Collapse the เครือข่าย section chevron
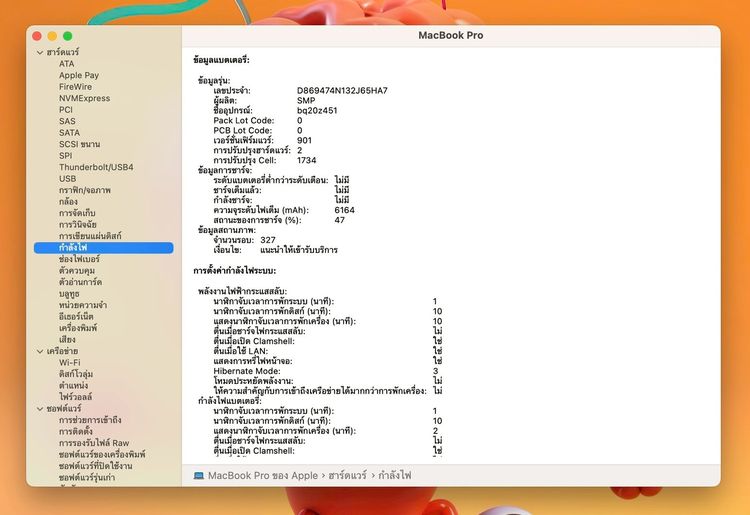750x515 pixels. coord(40,351)
